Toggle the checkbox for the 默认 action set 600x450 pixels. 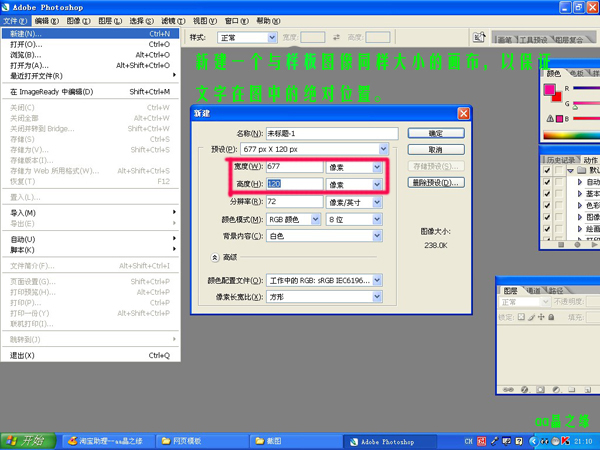(x=547, y=170)
